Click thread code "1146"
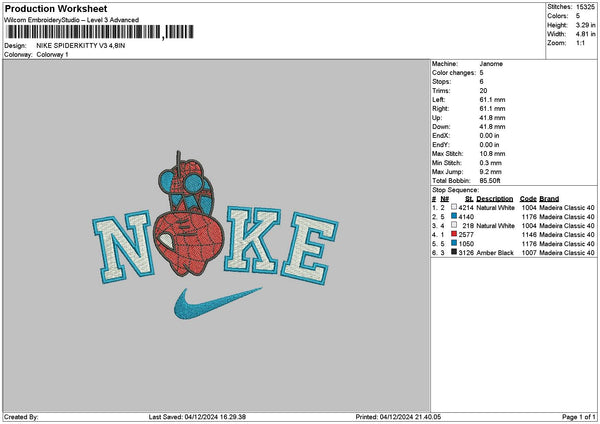 (529, 235)
